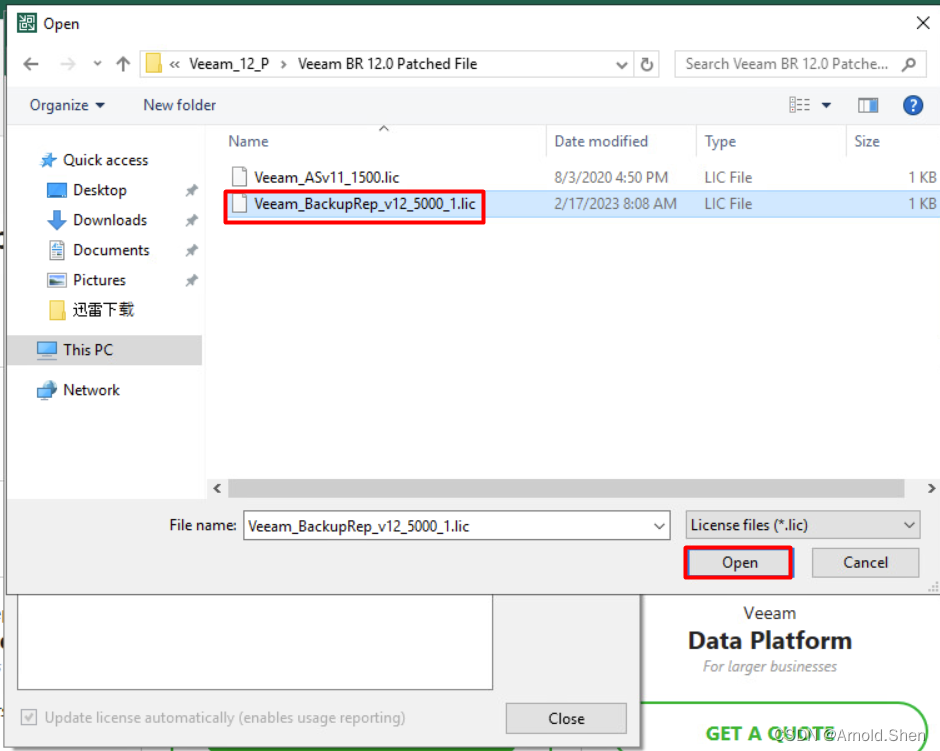940x751 pixels.
Task: Open Downloads in the navigation pane
Action: 97,220
